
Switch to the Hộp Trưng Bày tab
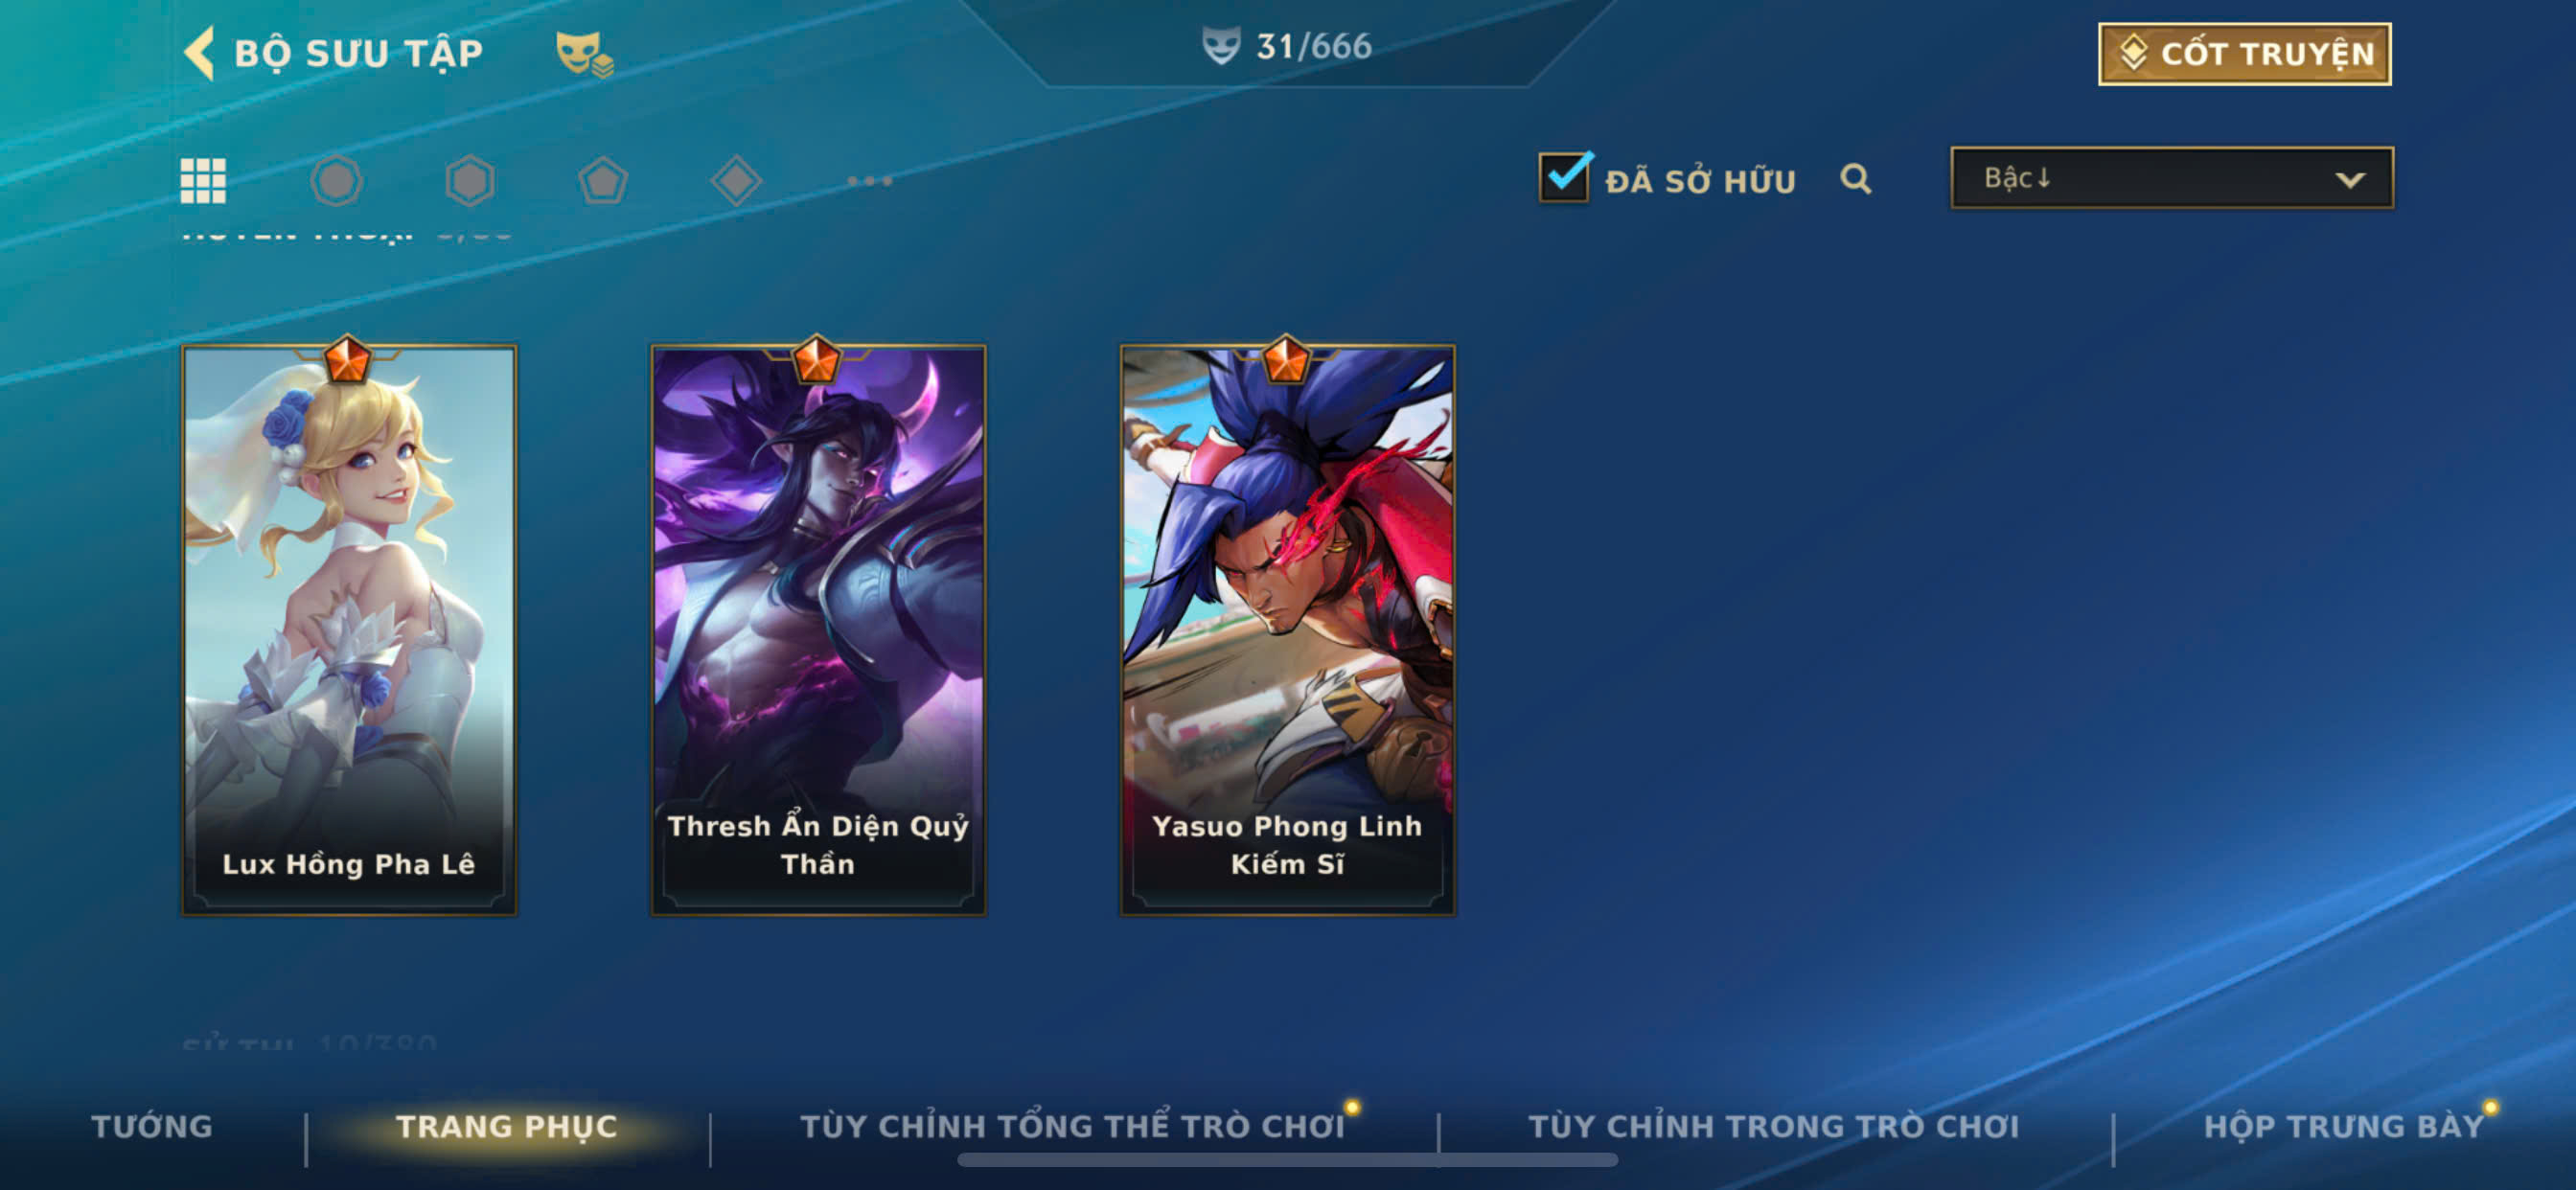2344,1126
